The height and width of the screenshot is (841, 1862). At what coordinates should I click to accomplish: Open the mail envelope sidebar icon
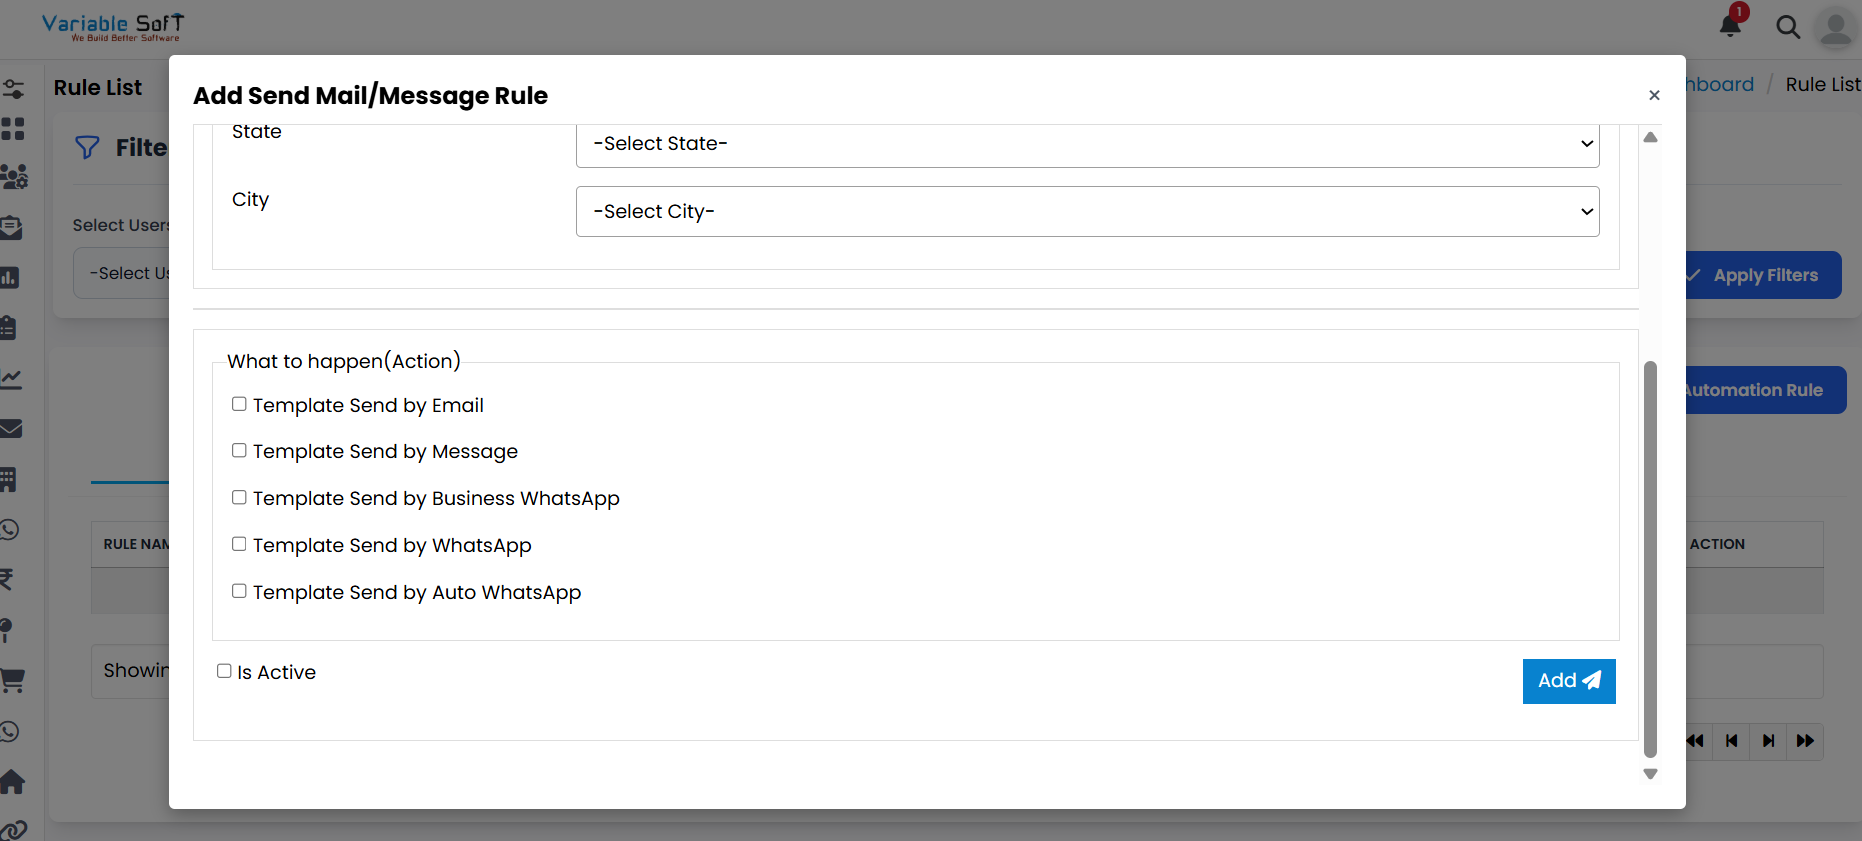point(11,428)
